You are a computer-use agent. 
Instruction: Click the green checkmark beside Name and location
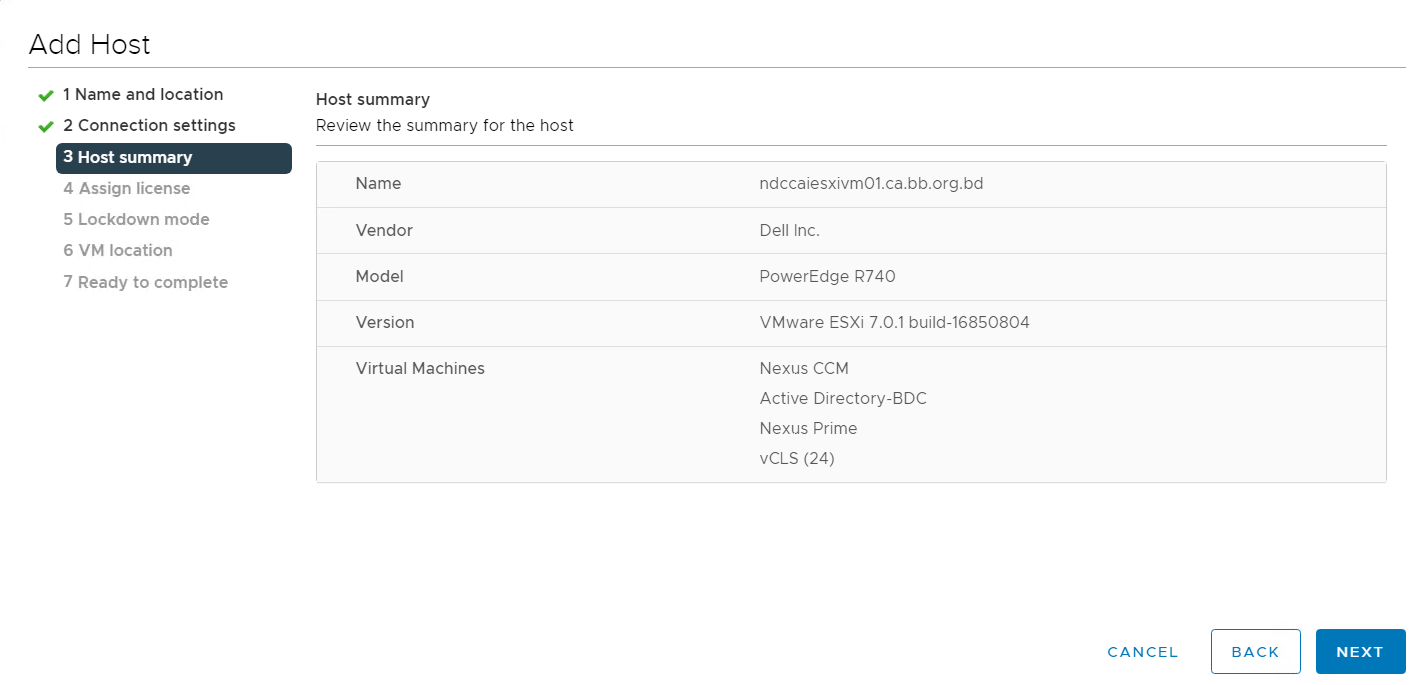[x=45, y=96]
